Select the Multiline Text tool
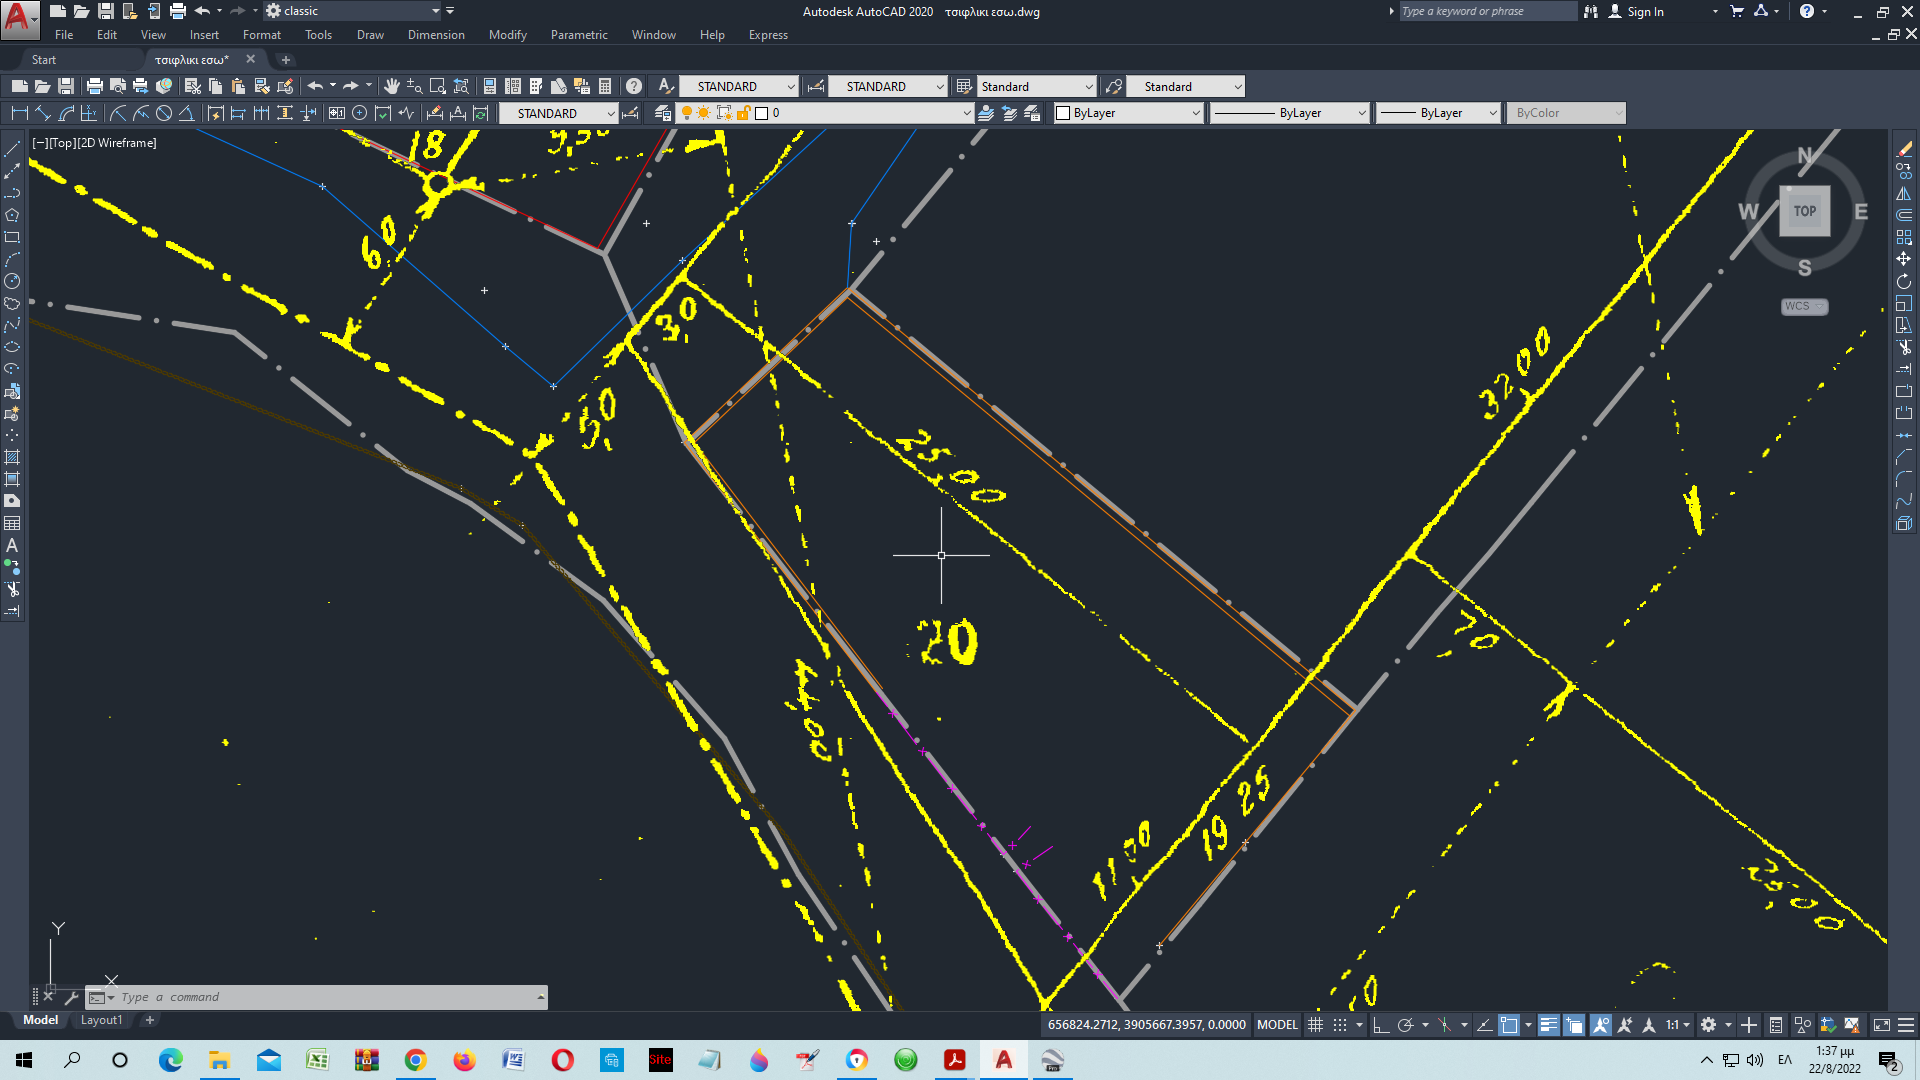The image size is (1920, 1080). (x=12, y=546)
